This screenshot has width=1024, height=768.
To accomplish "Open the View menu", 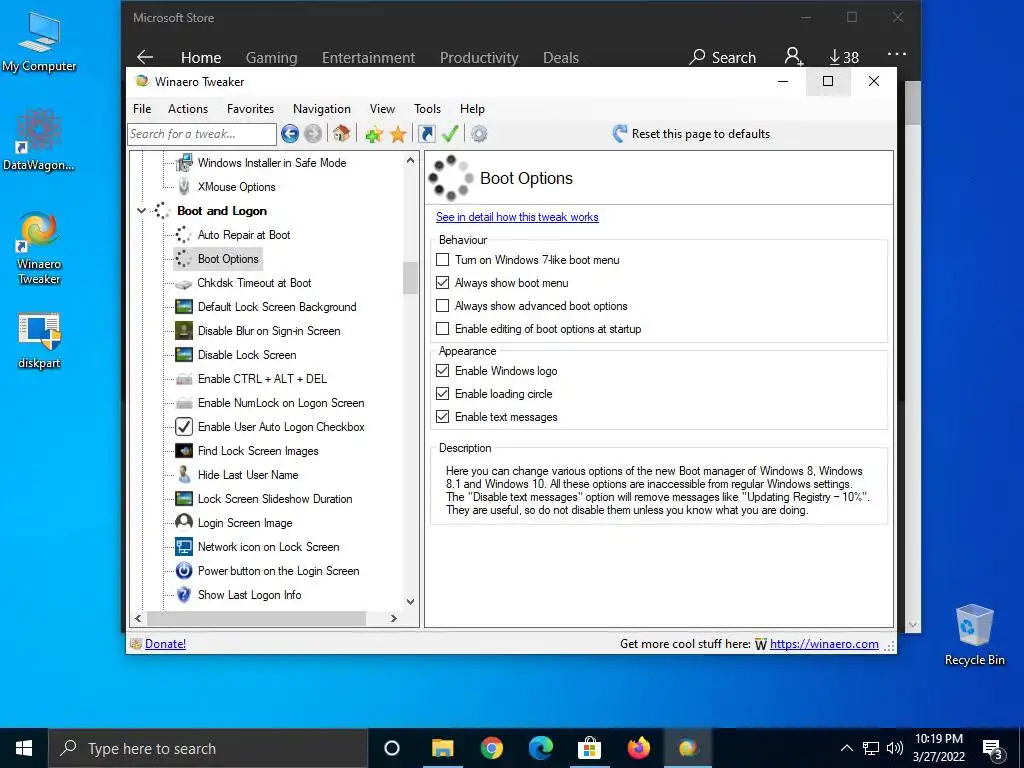I will click(x=382, y=109).
